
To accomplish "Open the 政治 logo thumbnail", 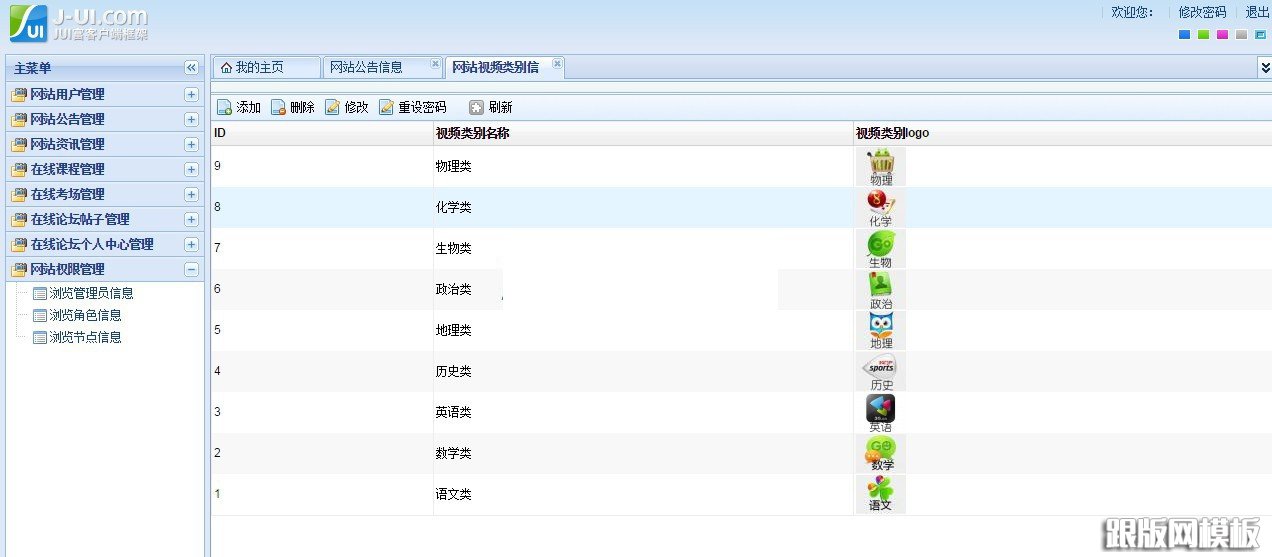I will [x=881, y=290].
